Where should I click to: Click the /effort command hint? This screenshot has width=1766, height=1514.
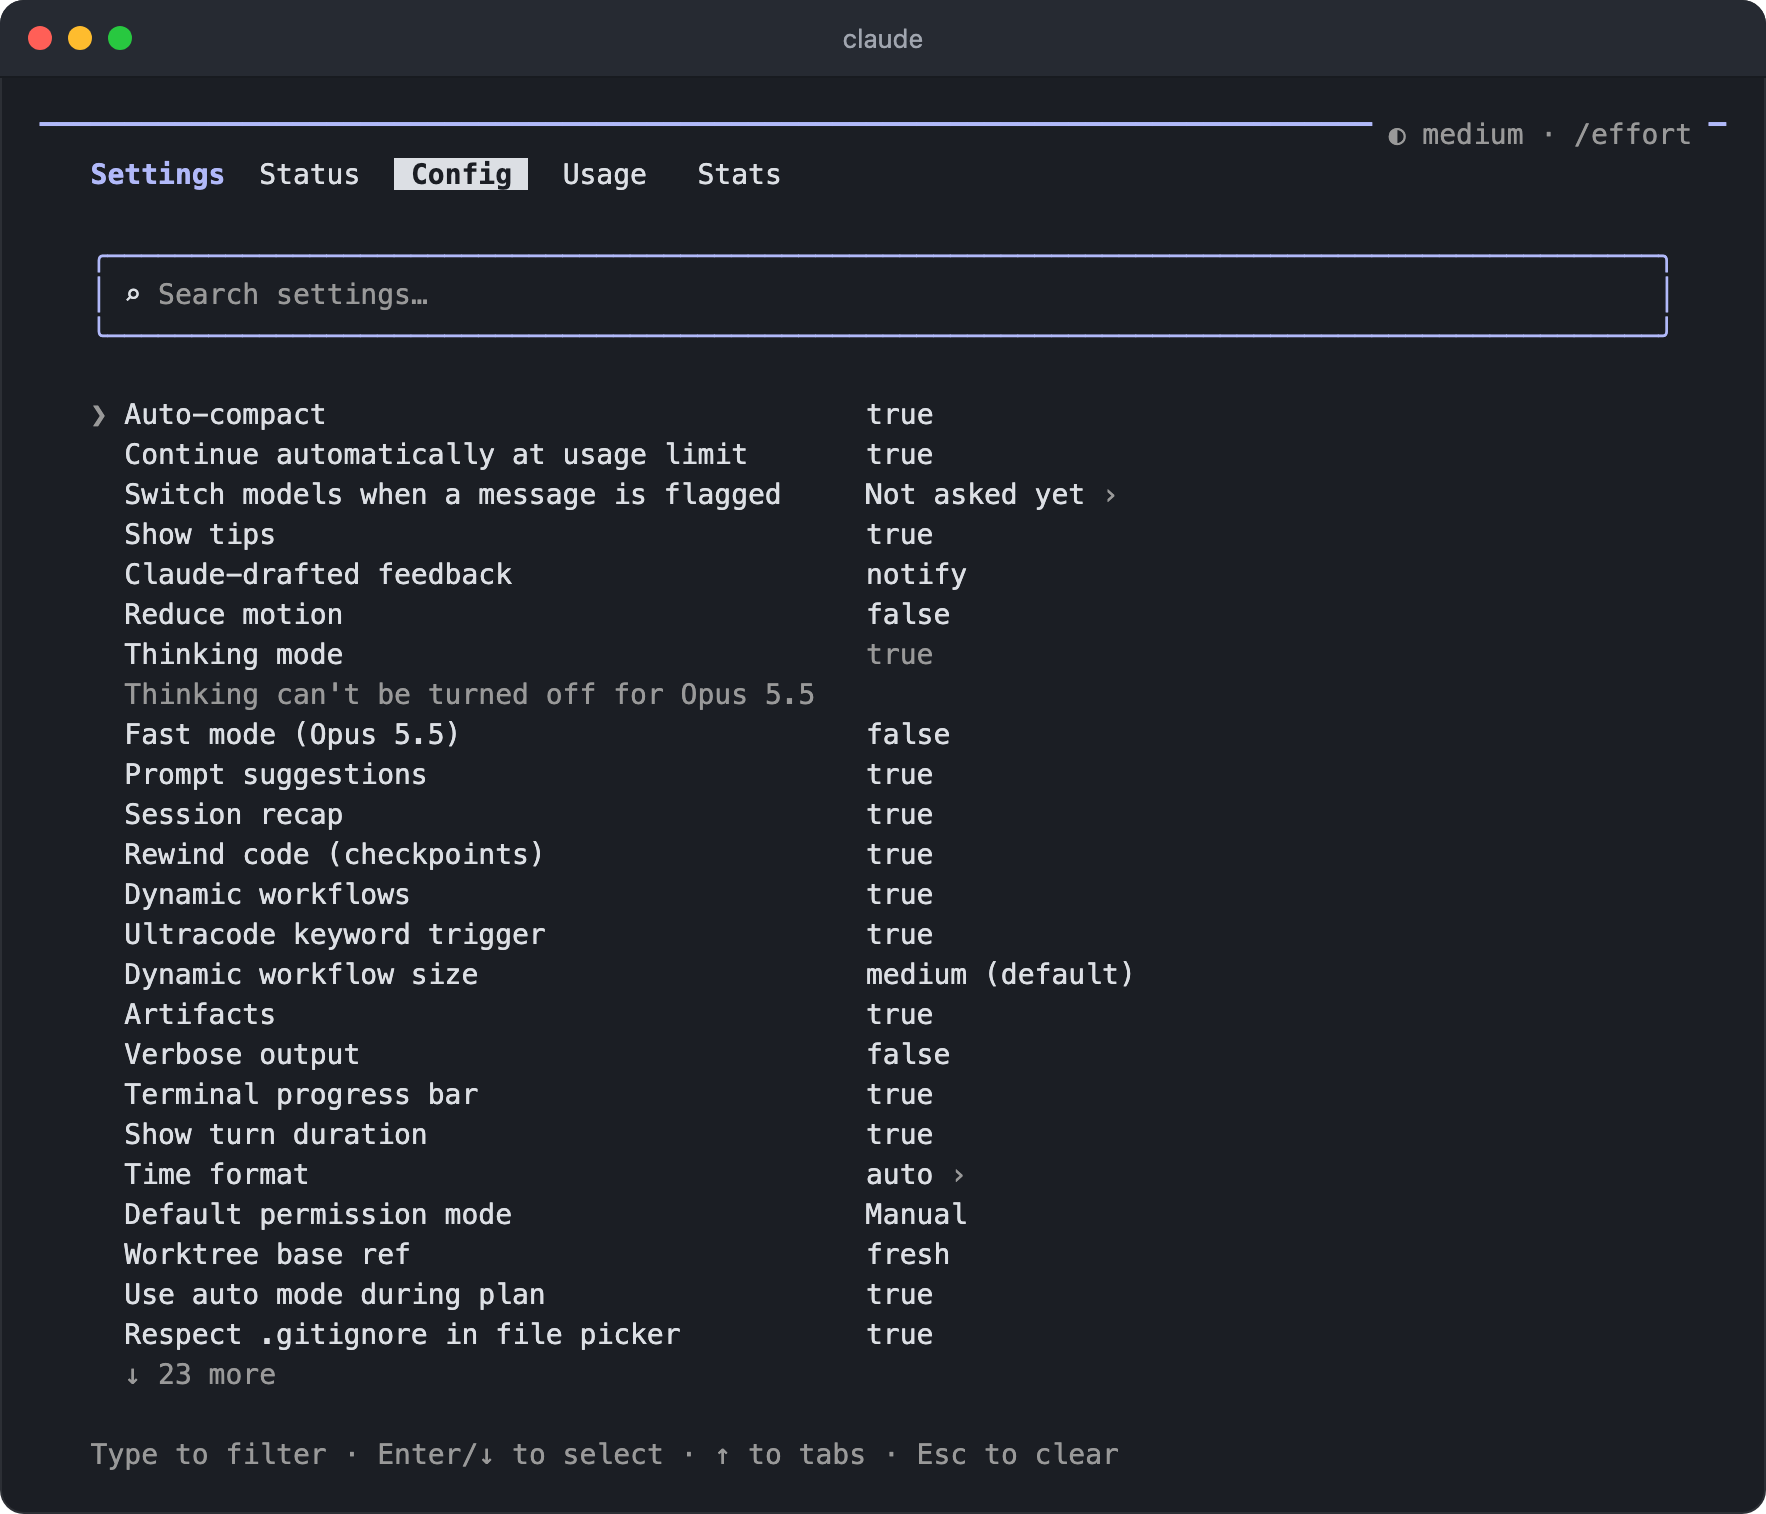point(1632,135)
